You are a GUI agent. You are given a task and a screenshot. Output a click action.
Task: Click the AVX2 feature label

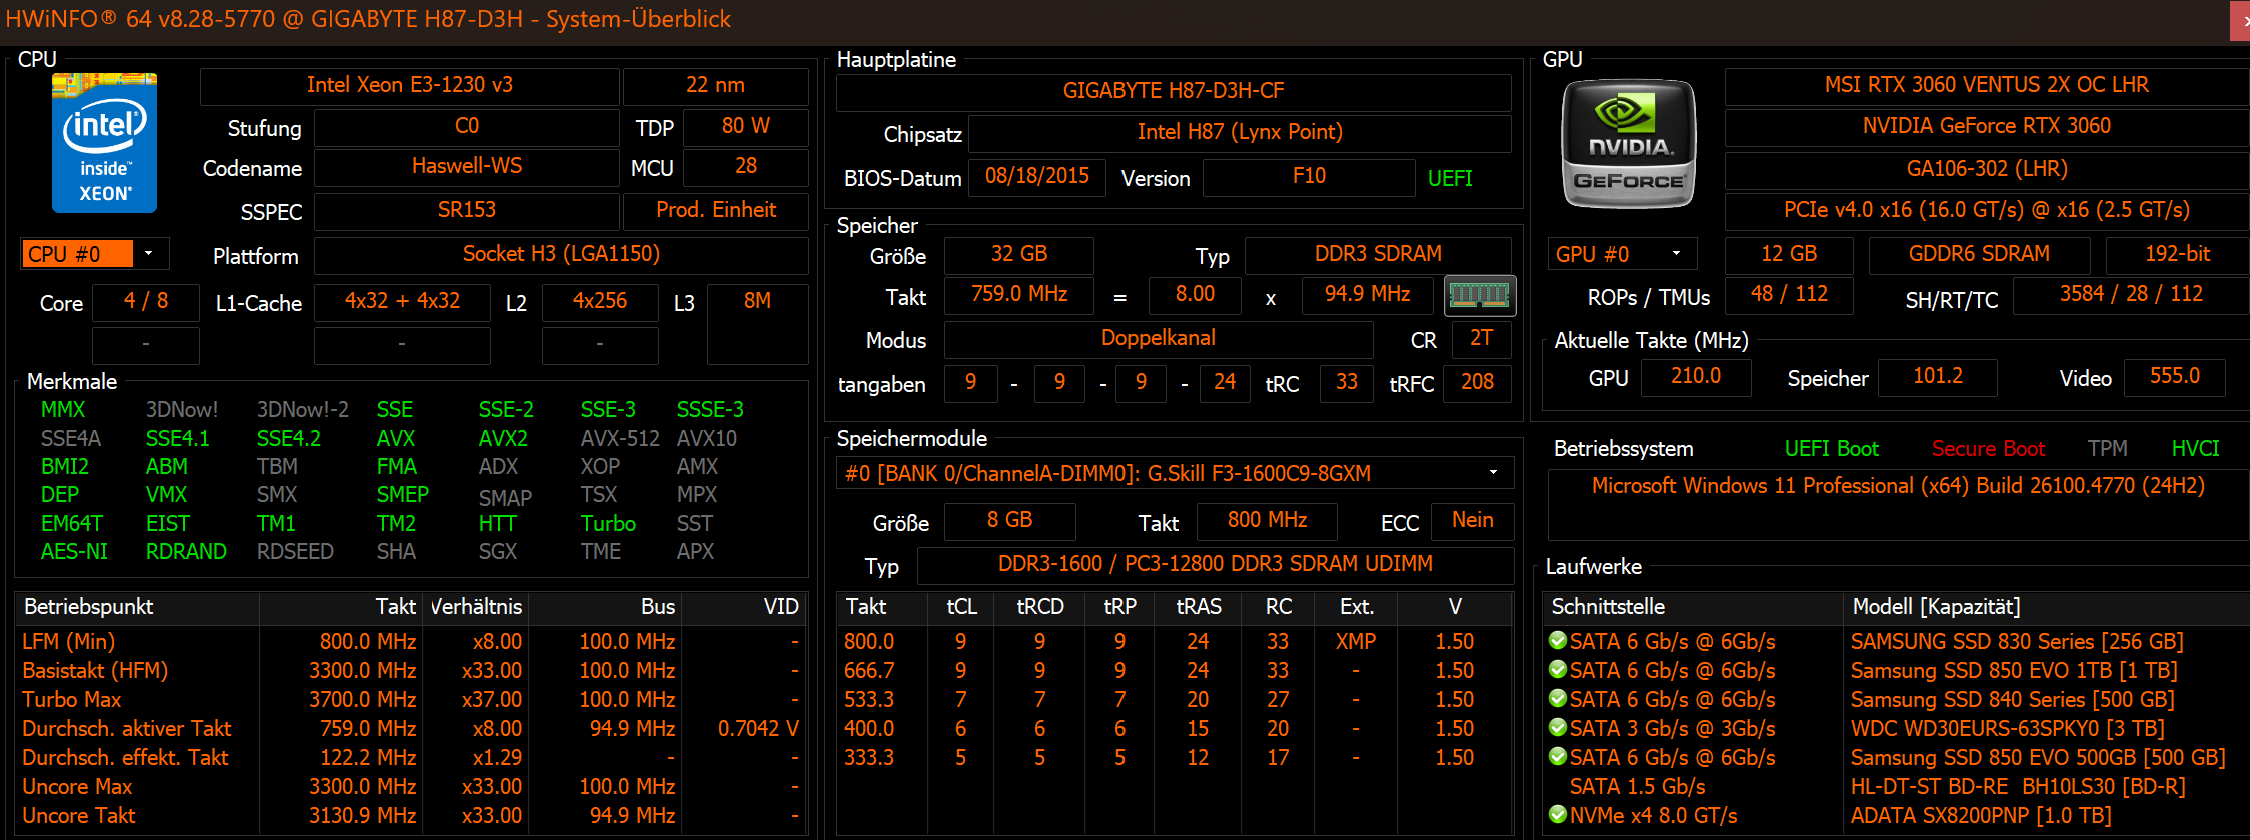503,438
